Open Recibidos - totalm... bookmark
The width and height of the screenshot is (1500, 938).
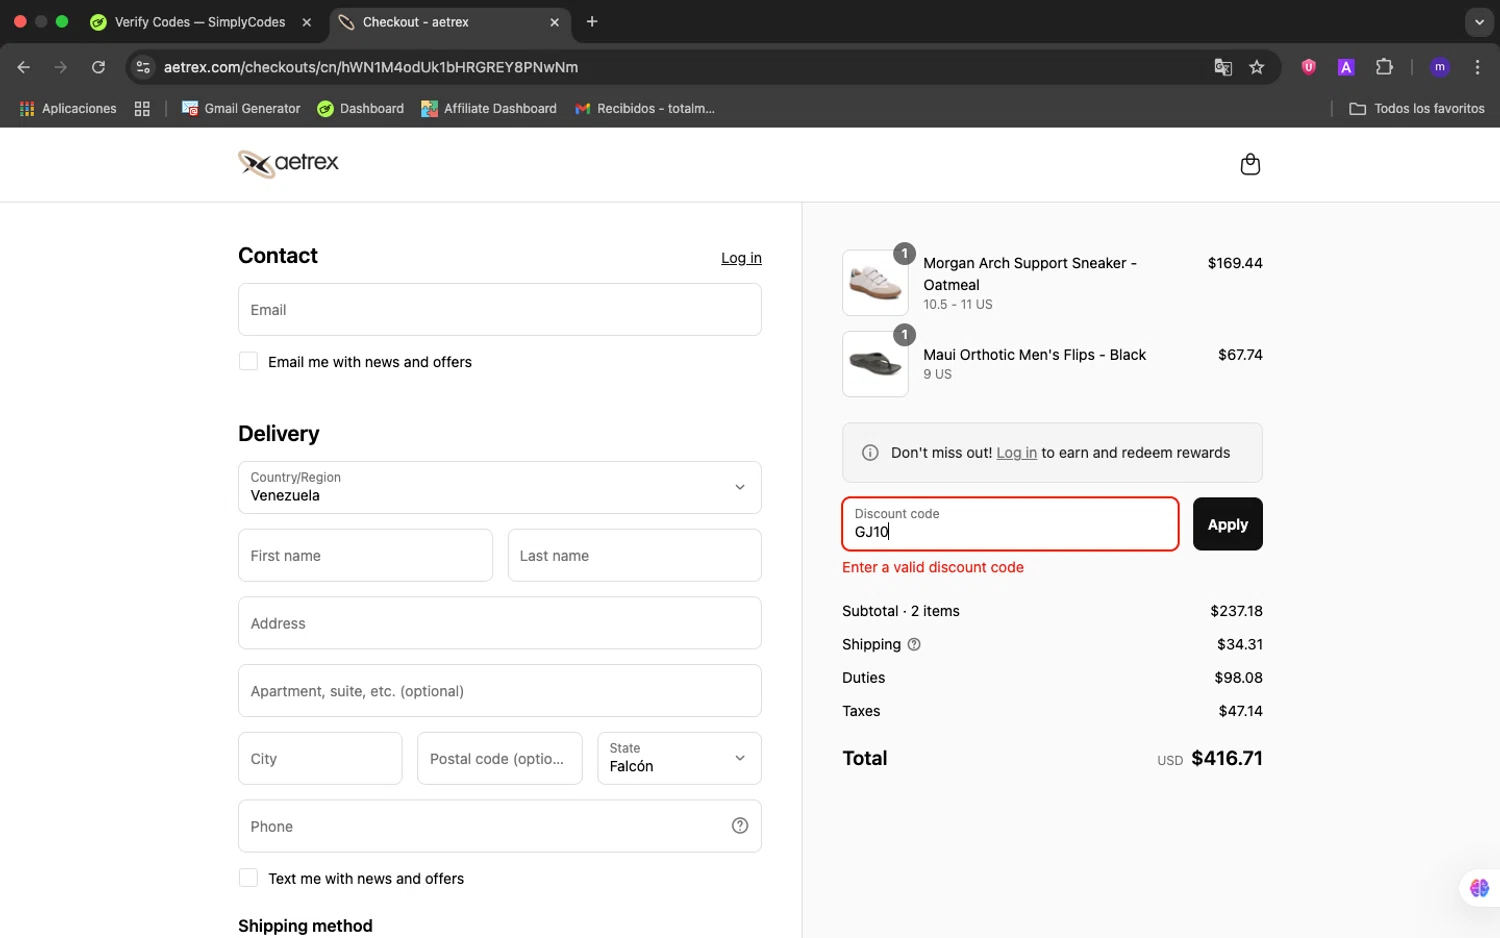(x=645, y=109)
